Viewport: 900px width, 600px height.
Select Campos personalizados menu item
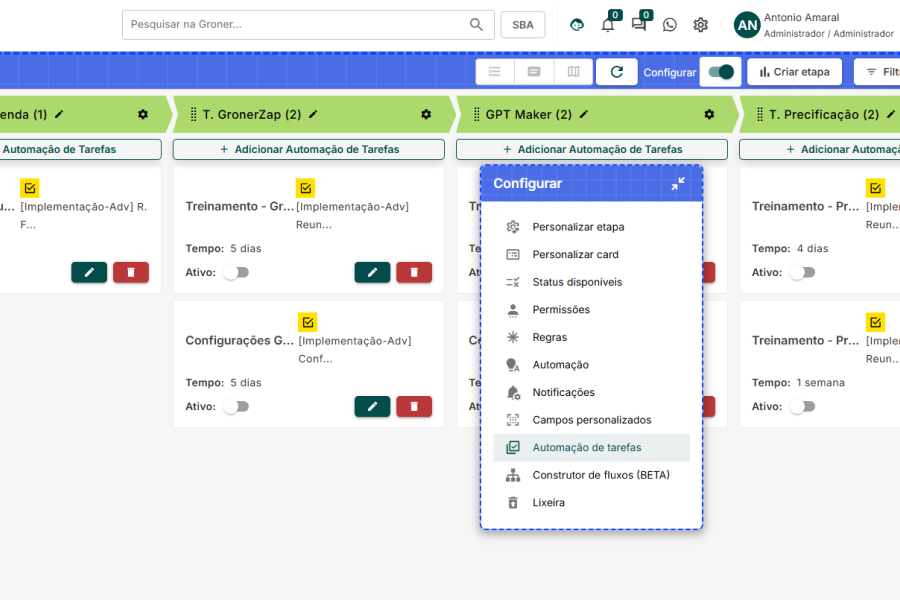(x=591, y=420)
